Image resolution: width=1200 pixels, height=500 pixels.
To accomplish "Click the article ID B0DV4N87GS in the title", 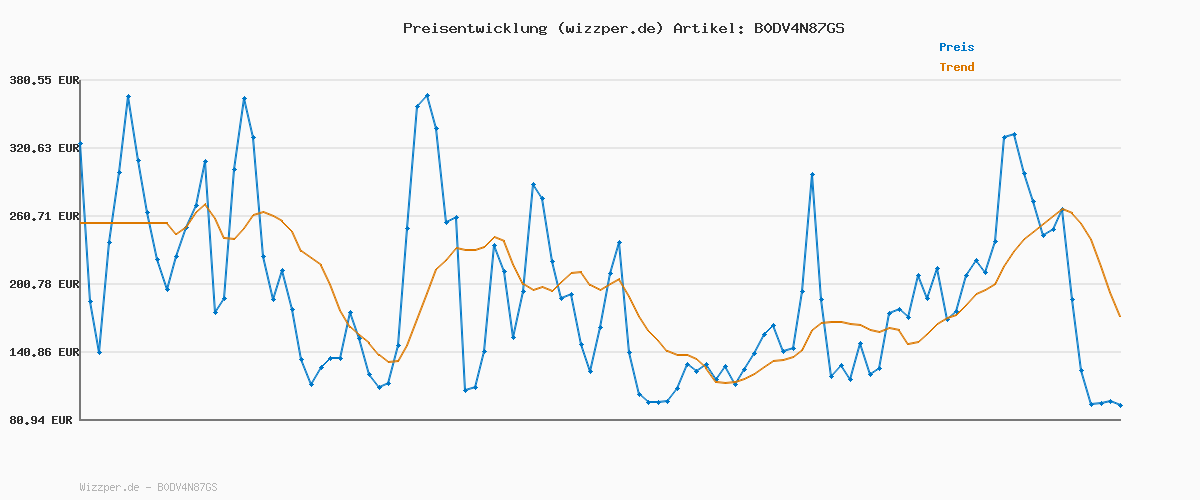I will pos(798,28).
